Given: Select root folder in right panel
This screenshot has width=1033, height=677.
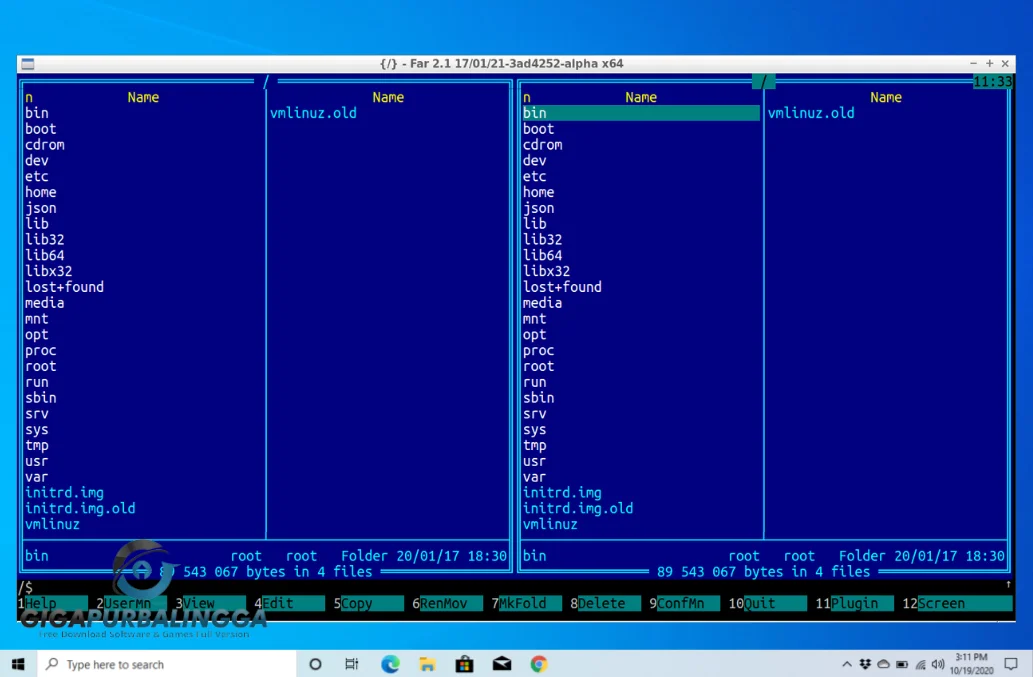Looking at the screenshot, I should [x=538, y=366].
